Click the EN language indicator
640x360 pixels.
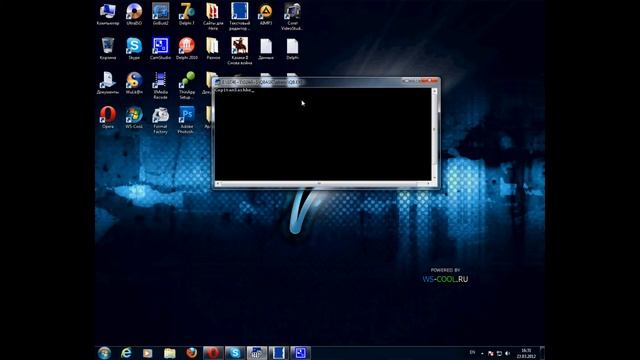[x=472, y=353]
